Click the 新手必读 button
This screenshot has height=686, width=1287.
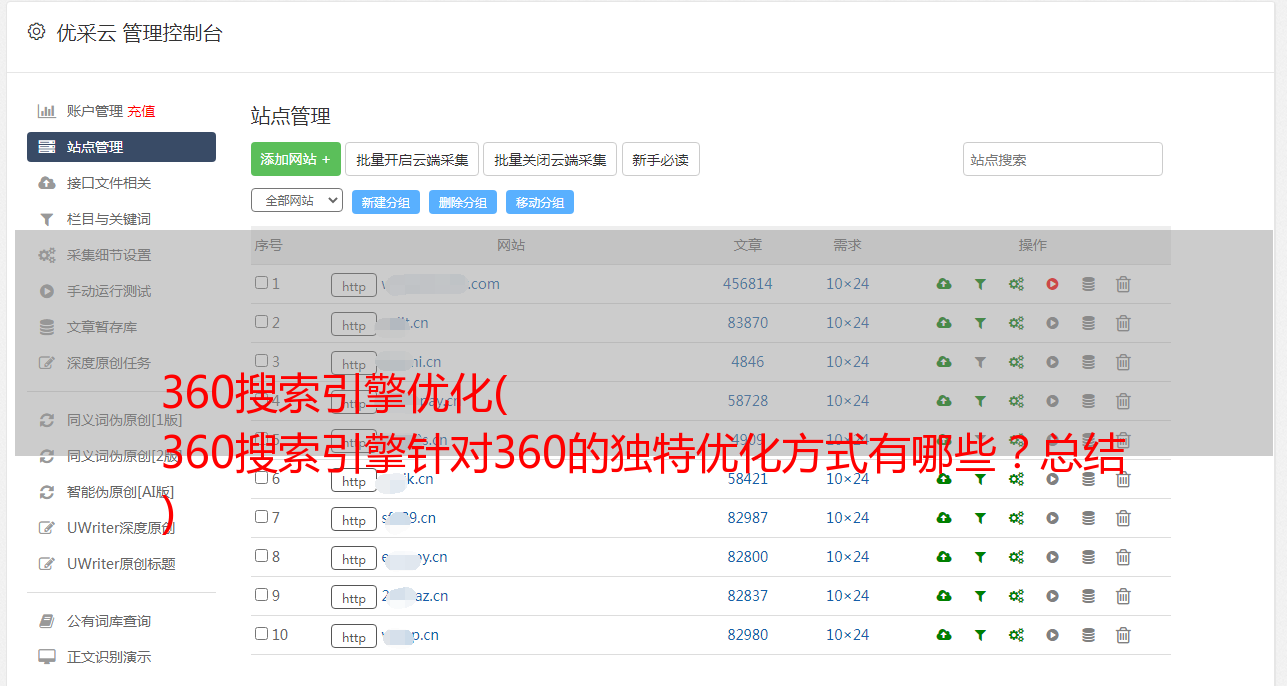coord(660,159)
